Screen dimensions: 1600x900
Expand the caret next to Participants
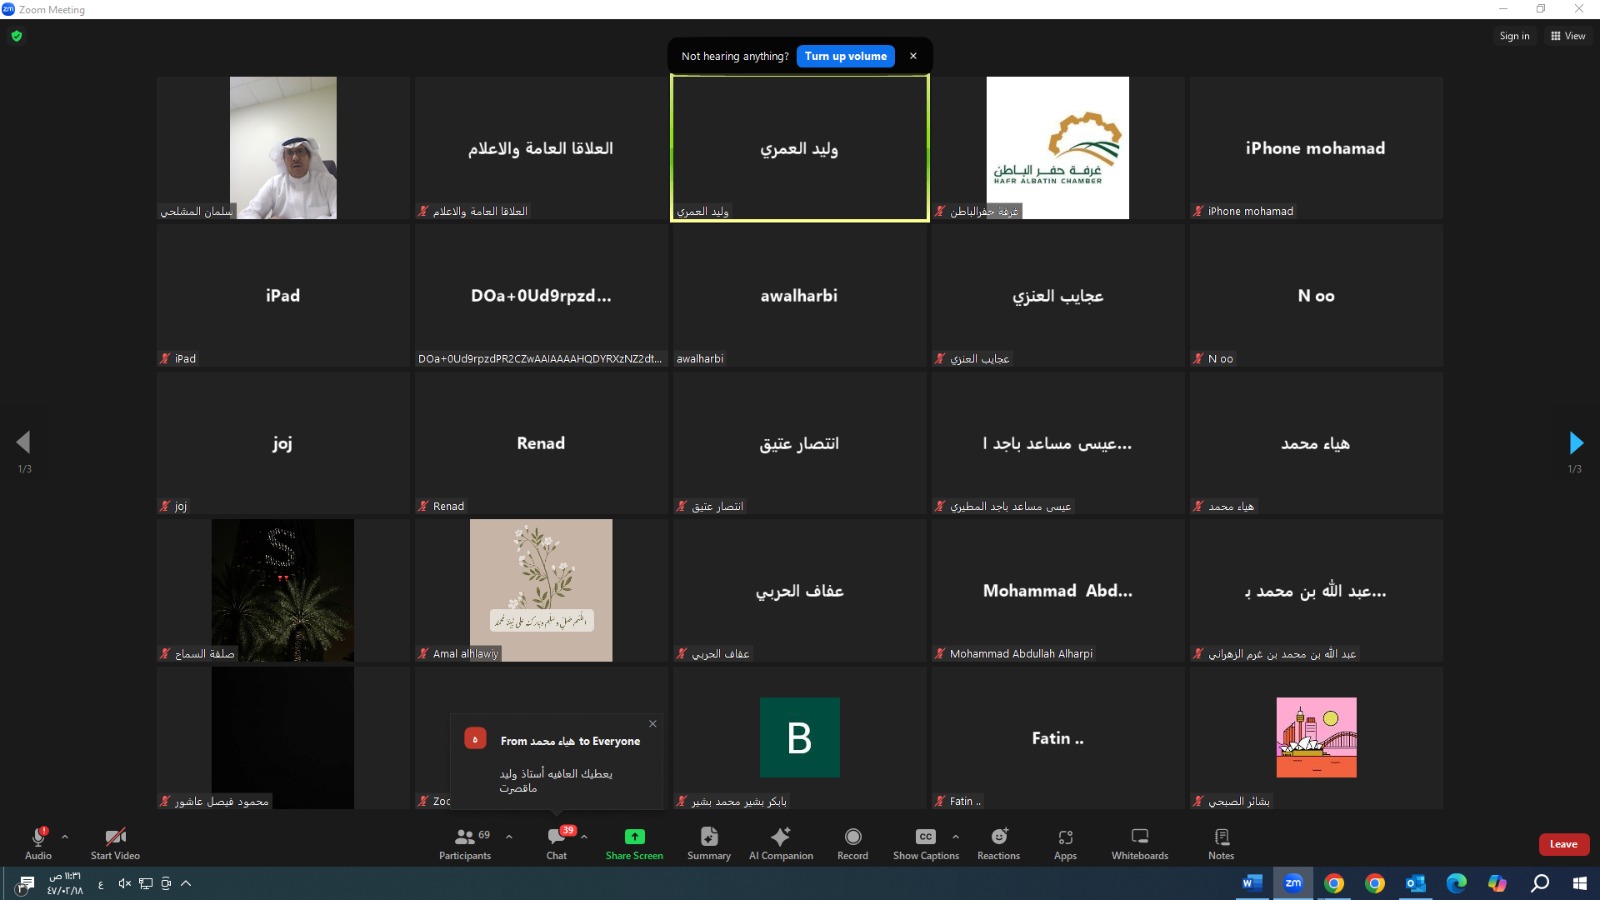click(509, 836)
